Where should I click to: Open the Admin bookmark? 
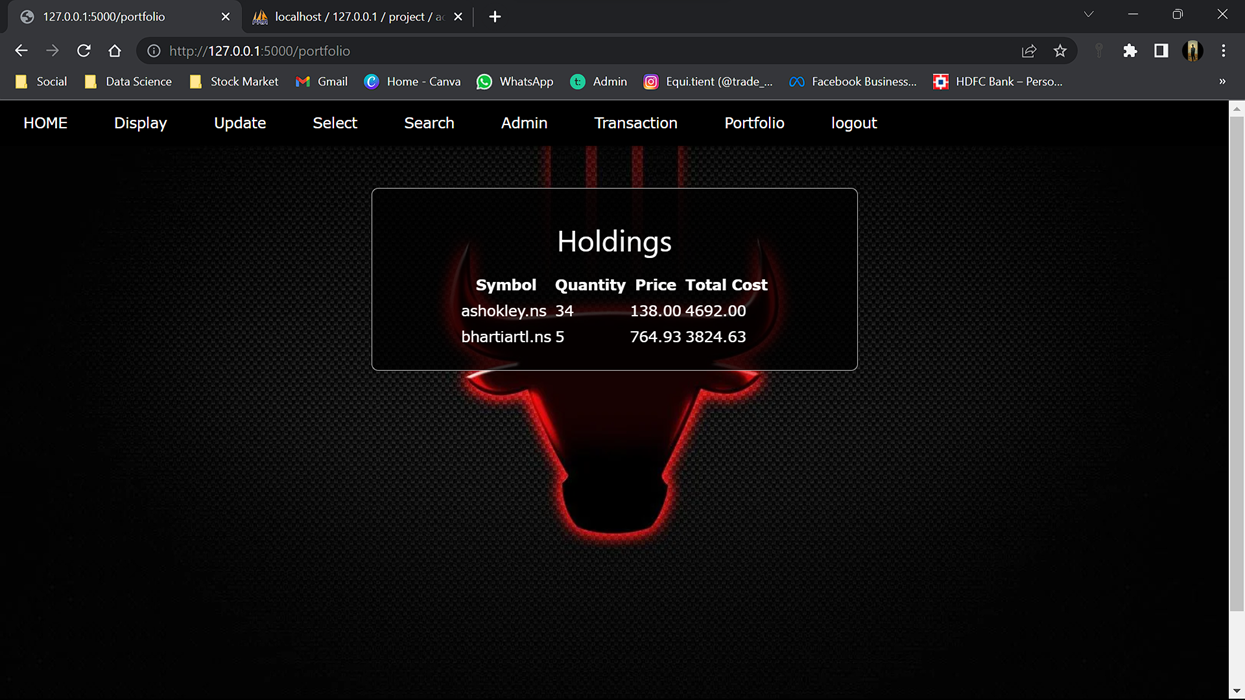tap(598, 81)
